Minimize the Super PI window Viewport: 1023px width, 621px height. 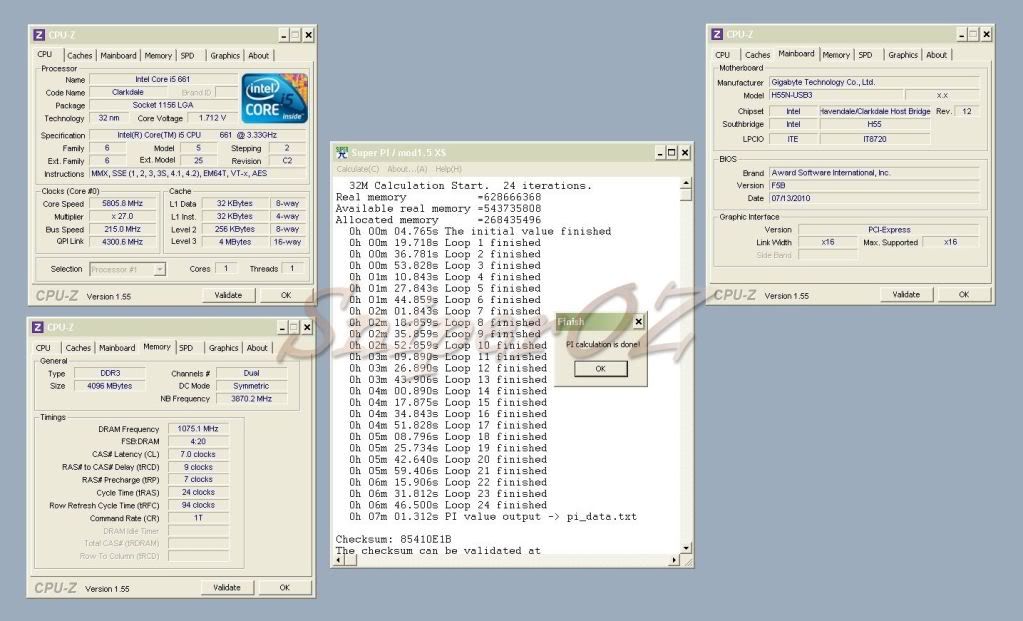pos(659,152)
